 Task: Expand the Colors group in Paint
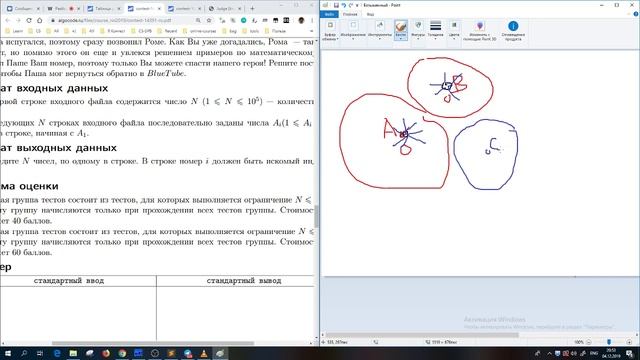coord(454,31)
